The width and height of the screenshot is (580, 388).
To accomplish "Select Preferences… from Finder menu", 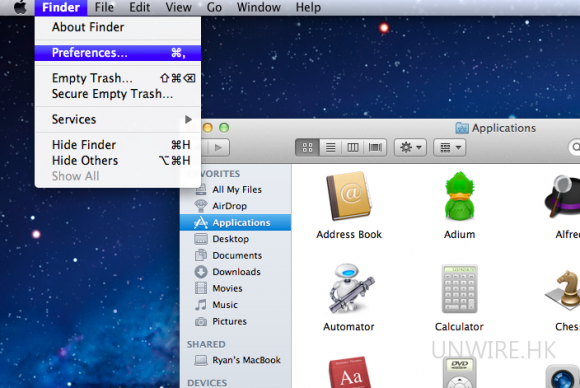I will tap(118, 53).
